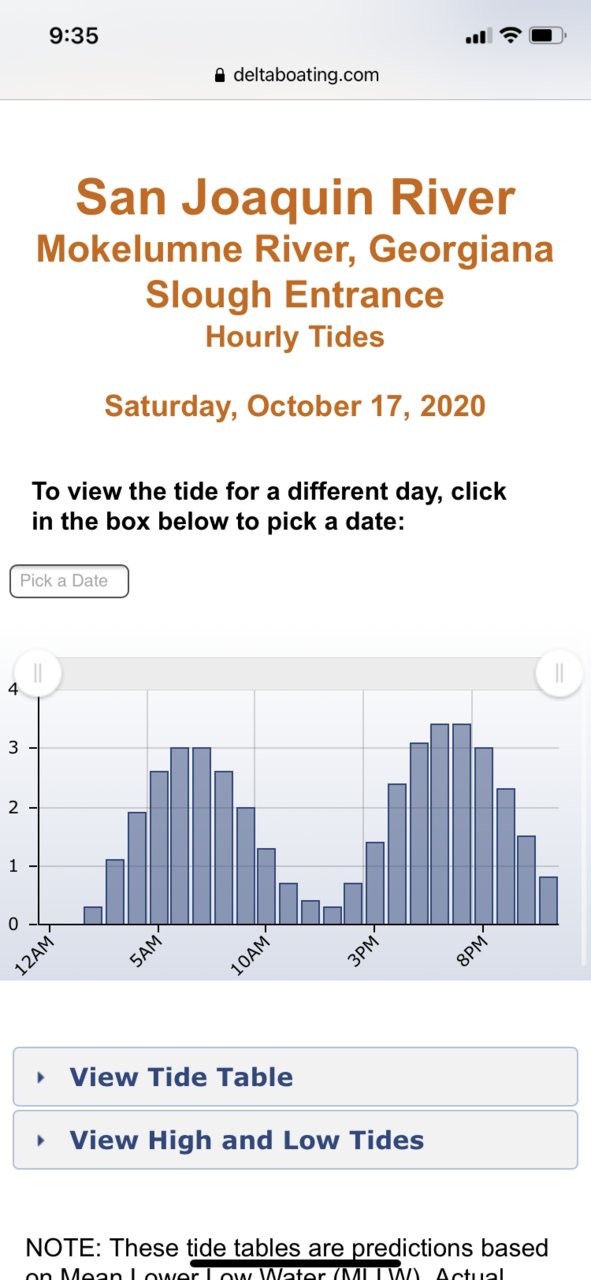Click the 3PM tide bar in chart

click(x=375, y=883)
